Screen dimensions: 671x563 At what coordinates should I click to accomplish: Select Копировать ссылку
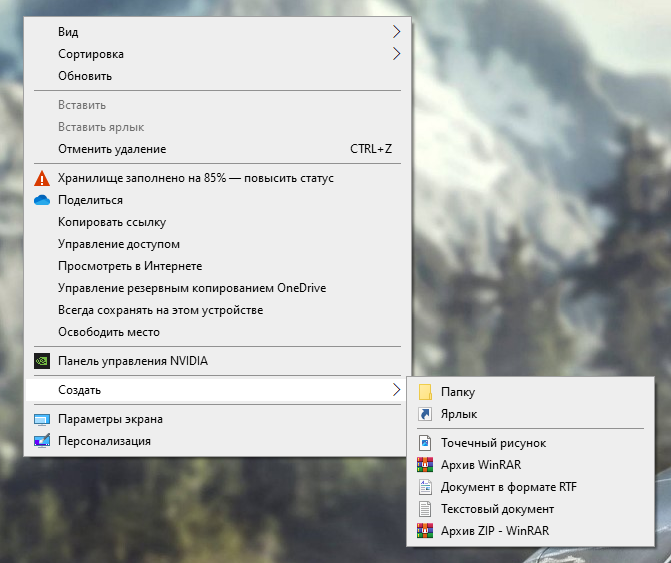click(x=217, y=222)
